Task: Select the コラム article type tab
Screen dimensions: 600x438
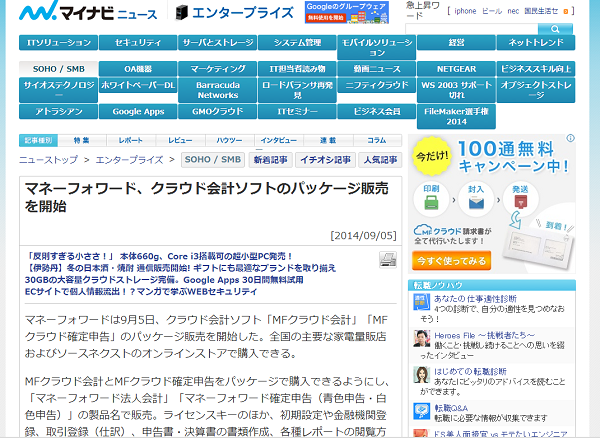Action: tap(377, 140)
